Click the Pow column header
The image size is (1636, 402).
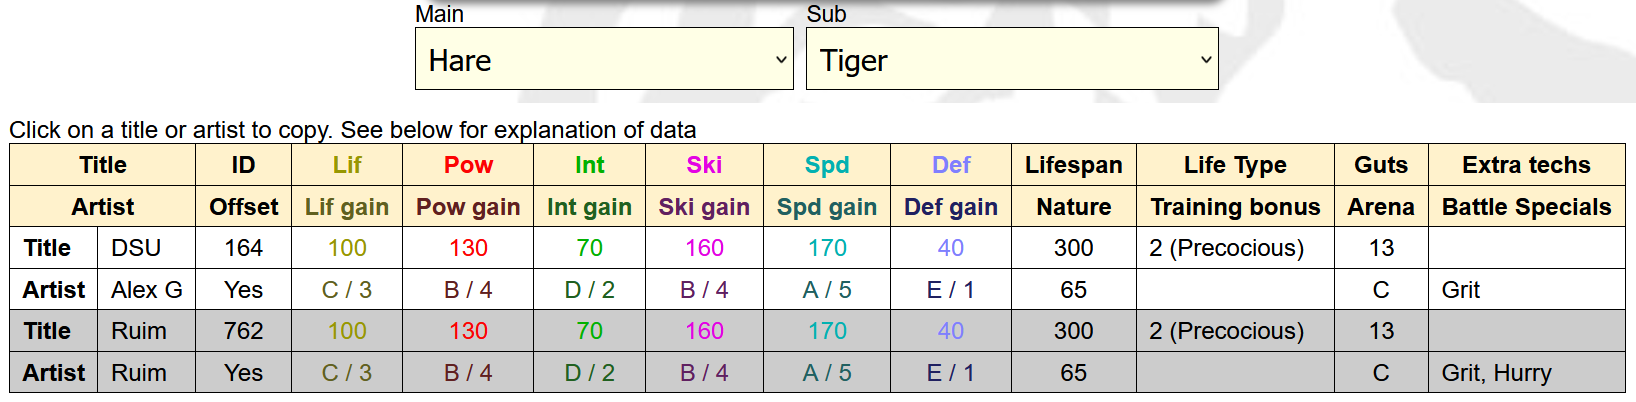point(468,165)
